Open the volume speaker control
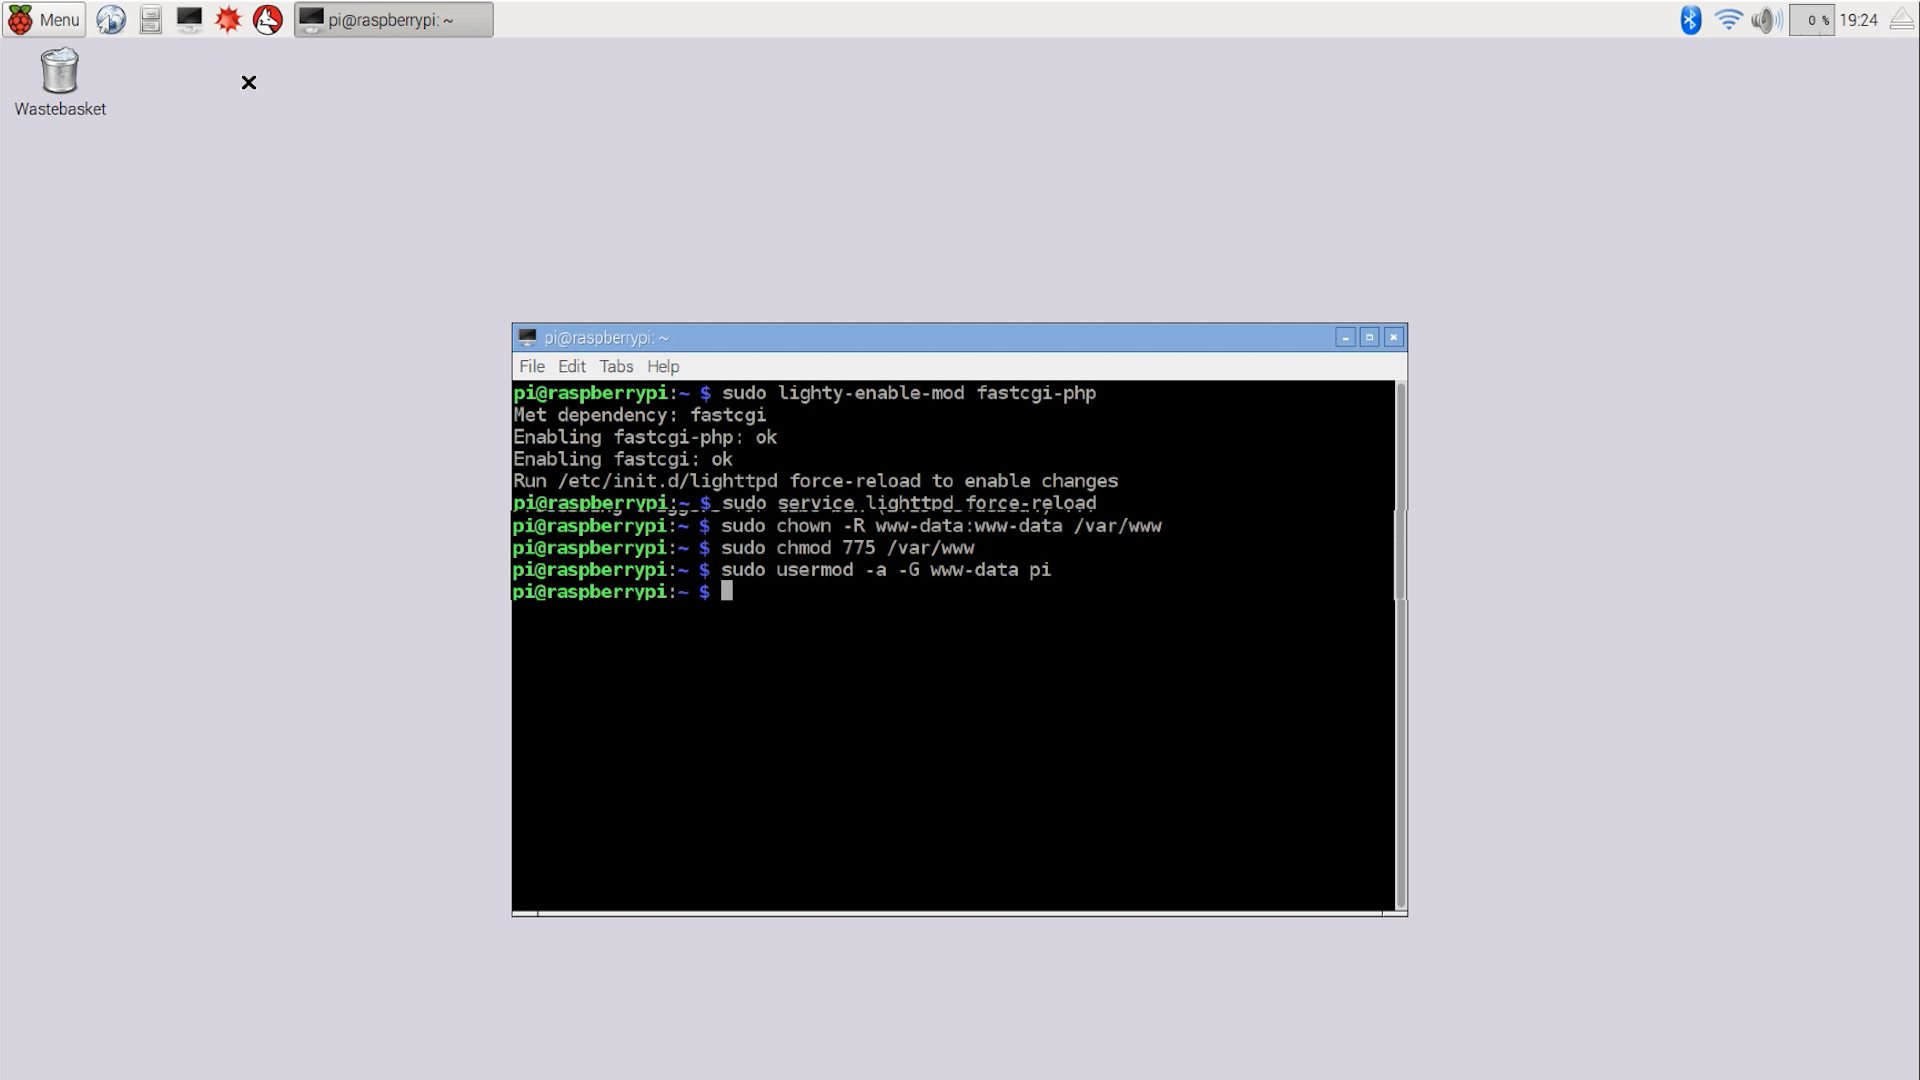Image resolution: width=1920 pixels, height=1080 pixels. [1766, 19]
